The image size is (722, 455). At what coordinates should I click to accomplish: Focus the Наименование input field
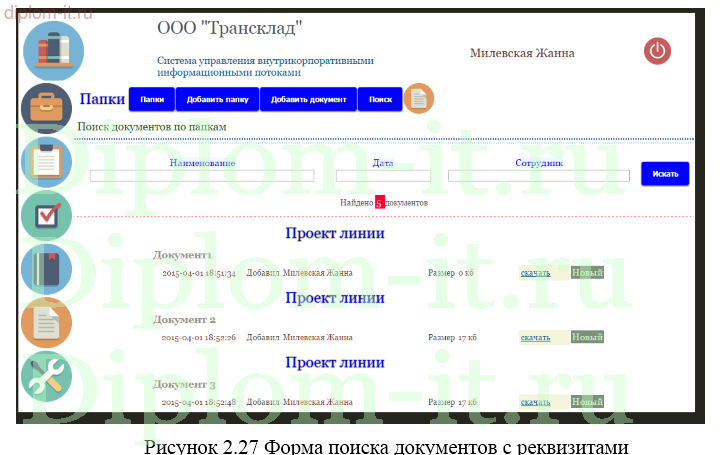point(202,175)
